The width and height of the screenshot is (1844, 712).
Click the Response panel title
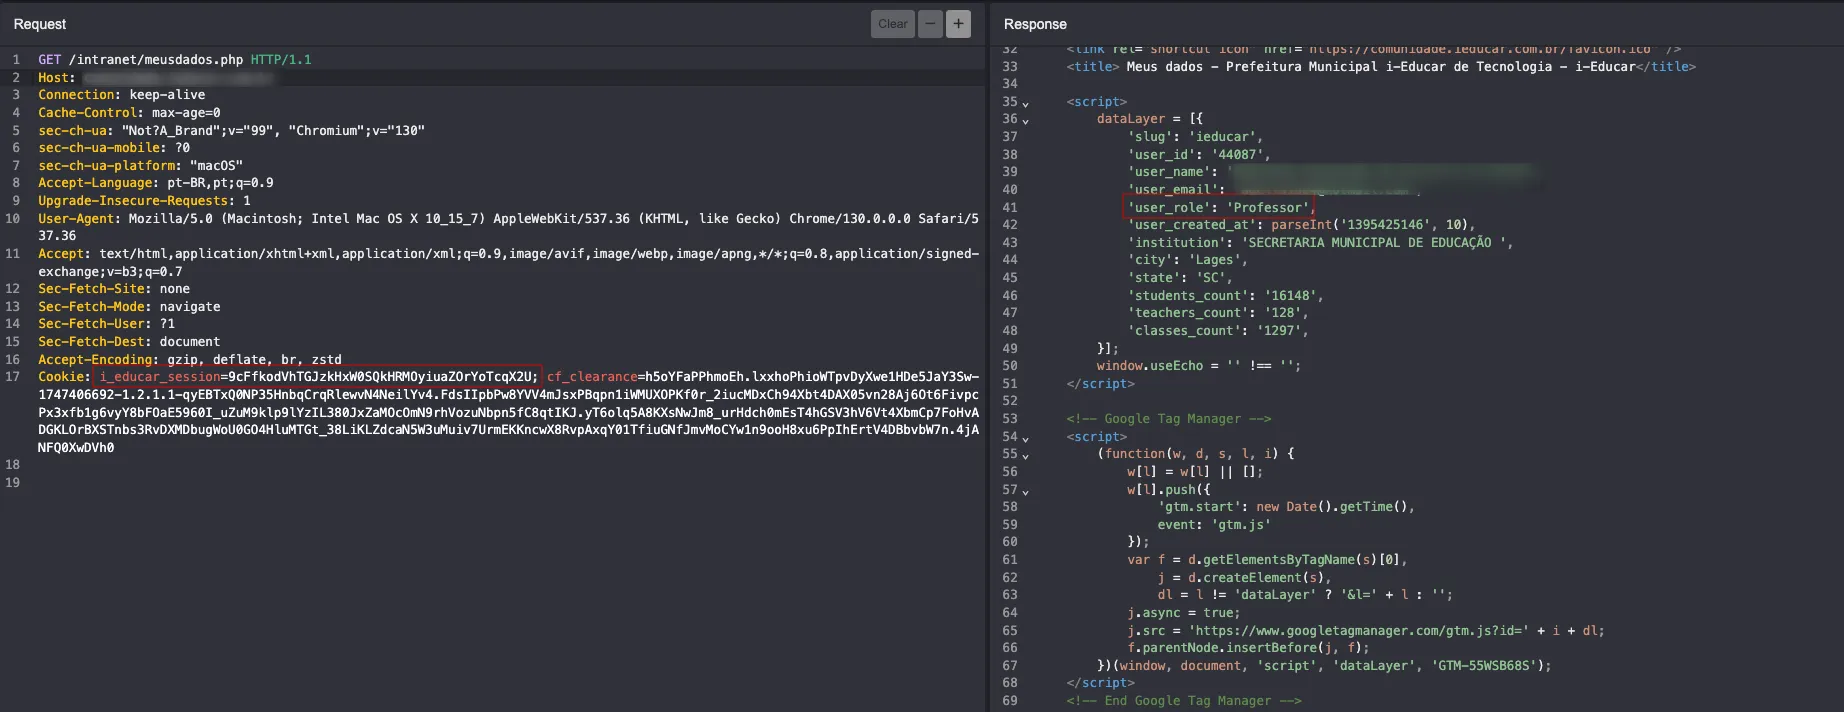pyautogui.click(x=1035, y=24)
